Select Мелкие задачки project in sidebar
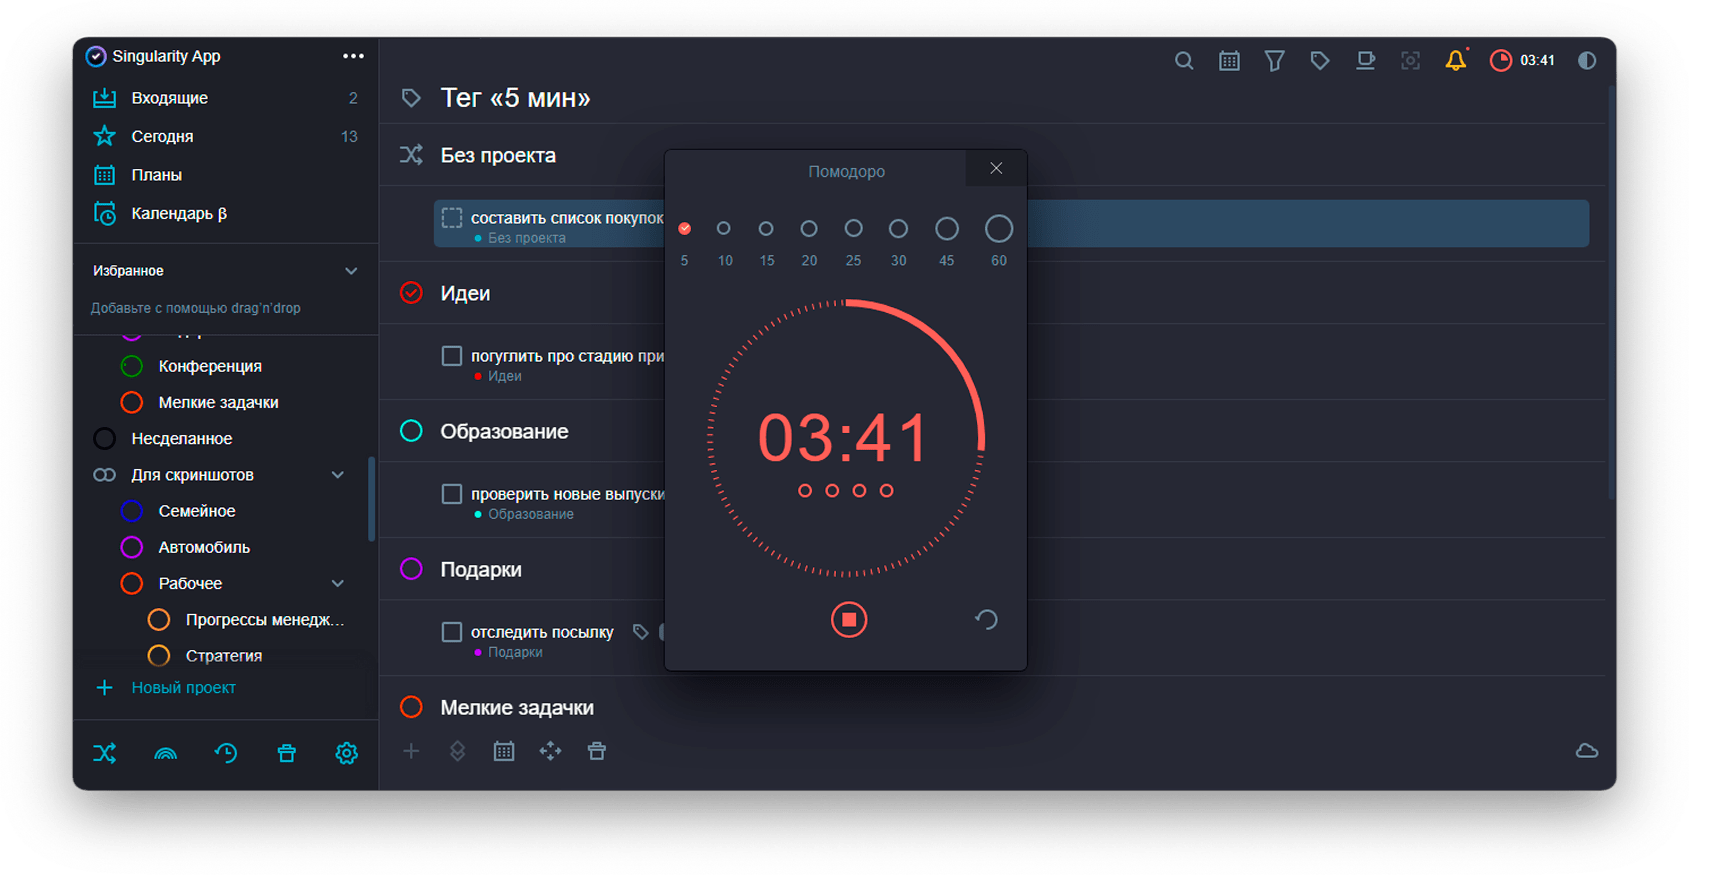 click(218, 402)
